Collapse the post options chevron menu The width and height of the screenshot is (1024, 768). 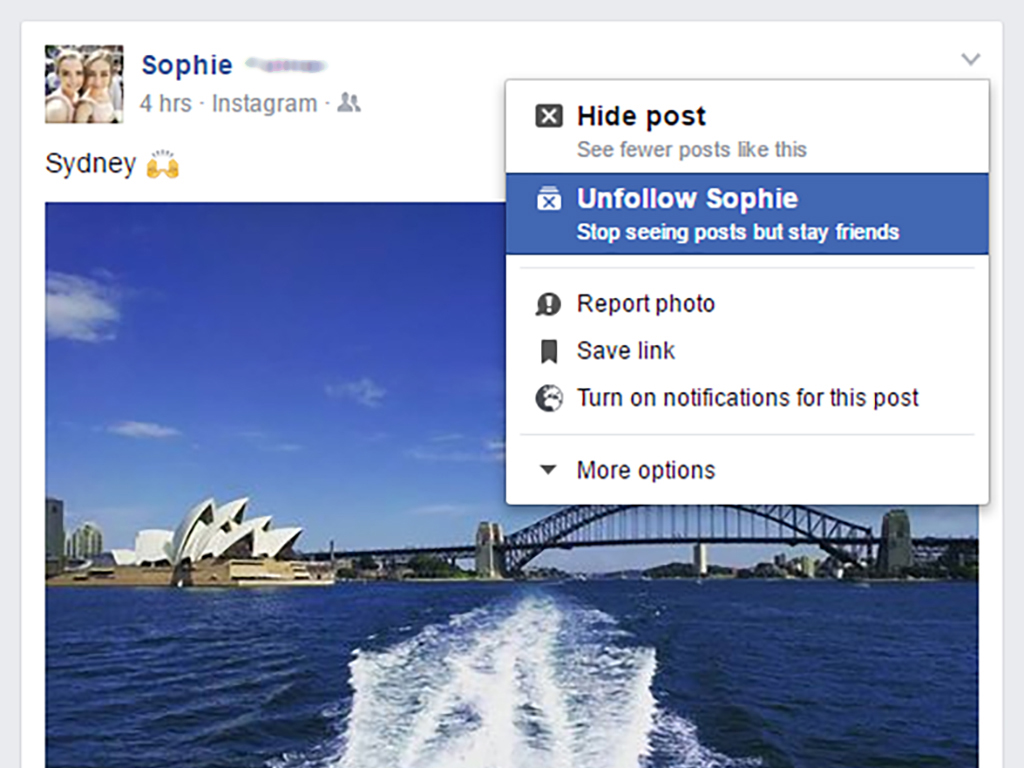pyautogui.click(x=970, y=60)
